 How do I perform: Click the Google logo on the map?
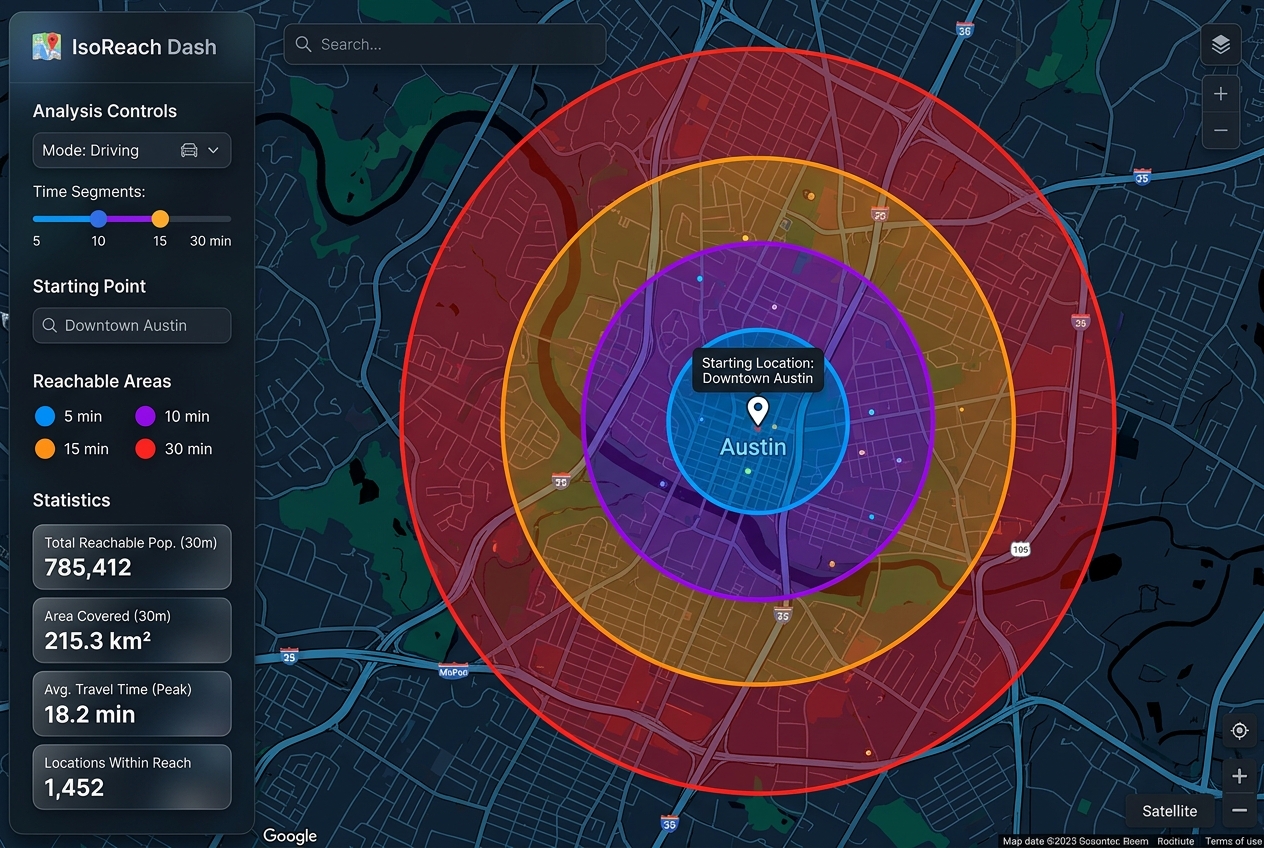coord(290,835)
